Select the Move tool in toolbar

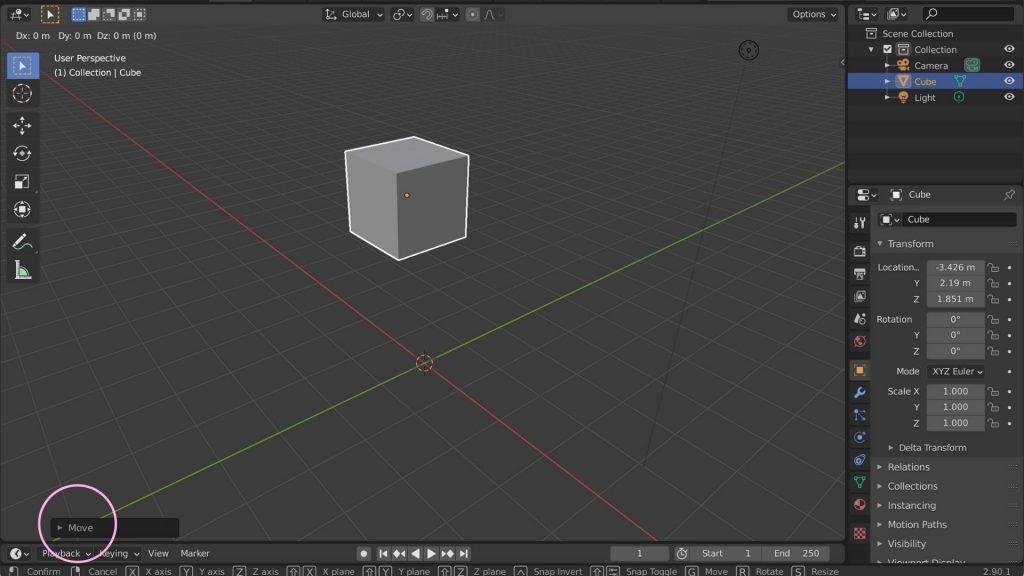(22, 125)
